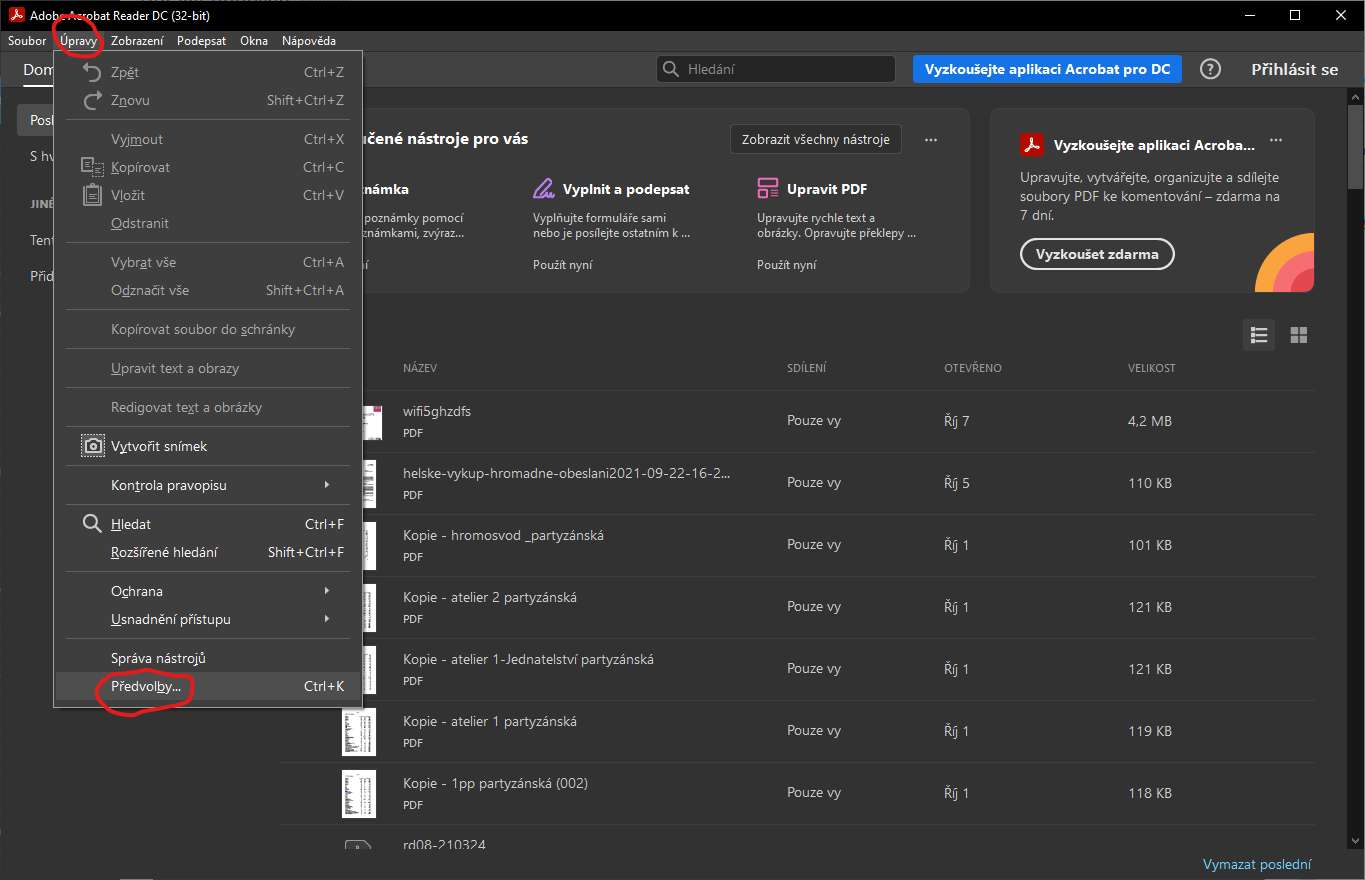This screenshot has width=1365, height=880.
Task: Click the Znovu redo arrow icon
Action: click(x=93, y=100)
